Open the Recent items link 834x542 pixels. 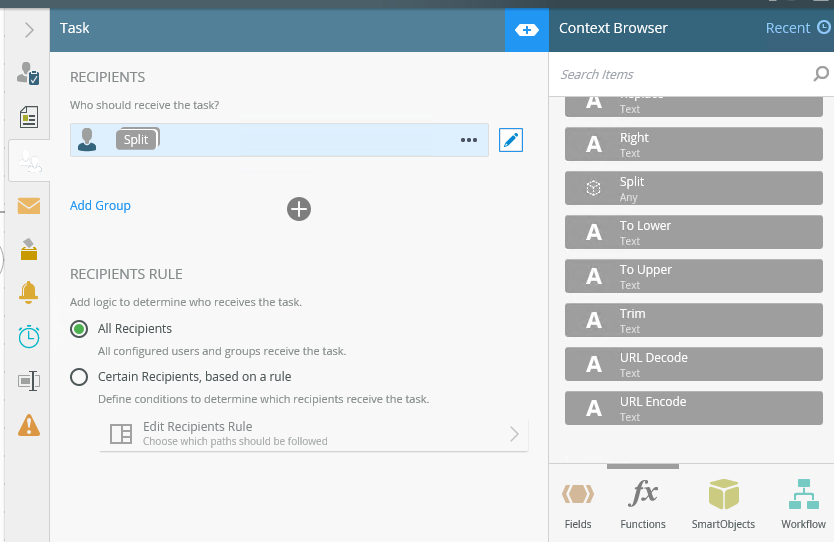click(x=787, y=28)
